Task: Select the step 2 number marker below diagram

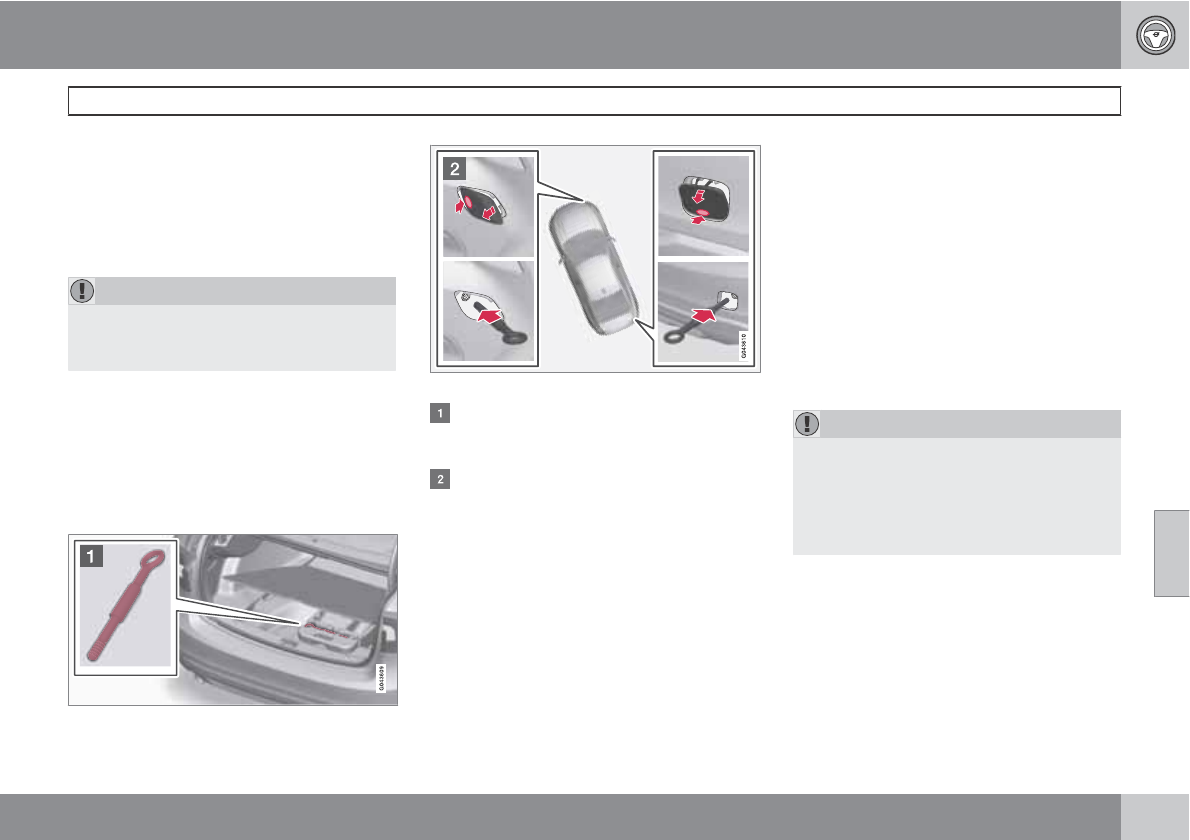Action: pos(440,479)
